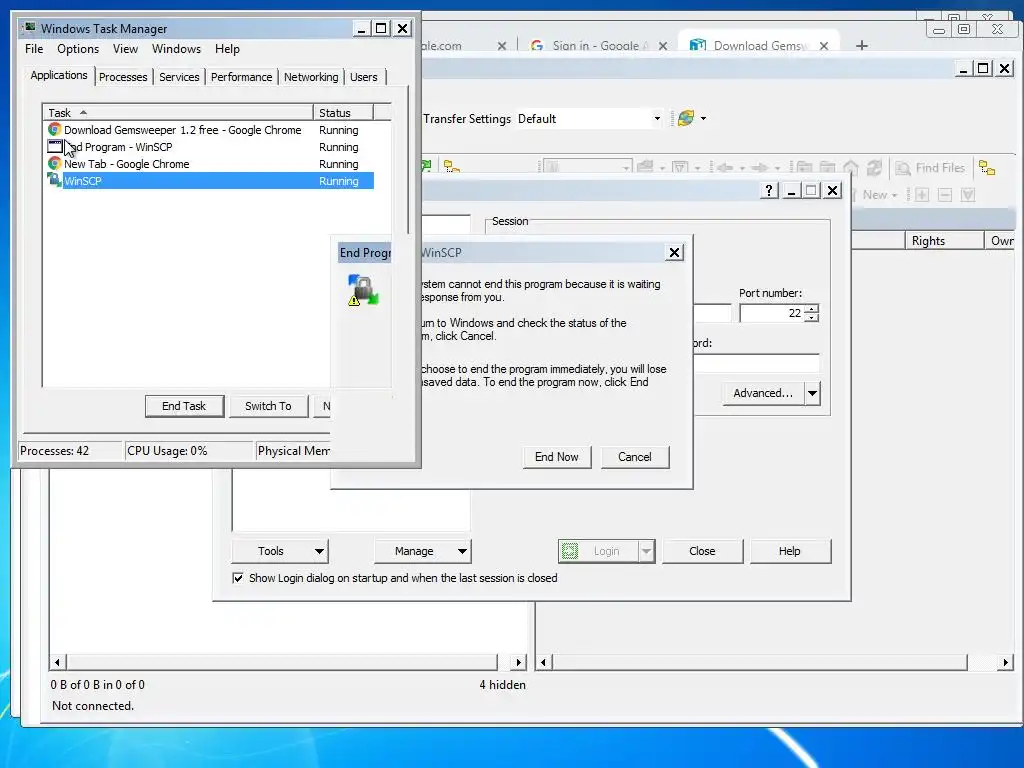This screenshot has height=768, width=1024.
Task: Click the Port number input field
Action: tap(771, 313)
